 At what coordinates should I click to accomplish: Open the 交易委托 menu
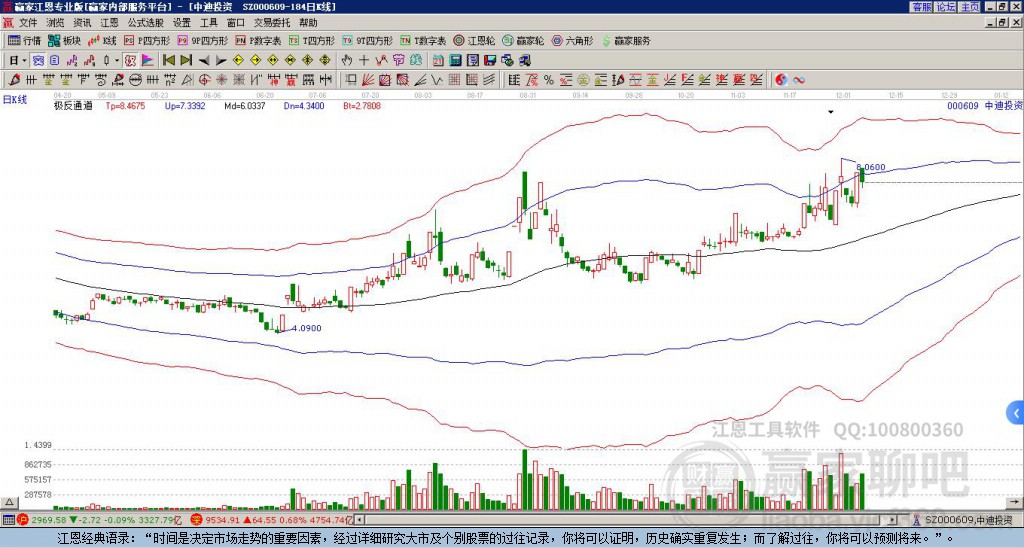point(272,23)
